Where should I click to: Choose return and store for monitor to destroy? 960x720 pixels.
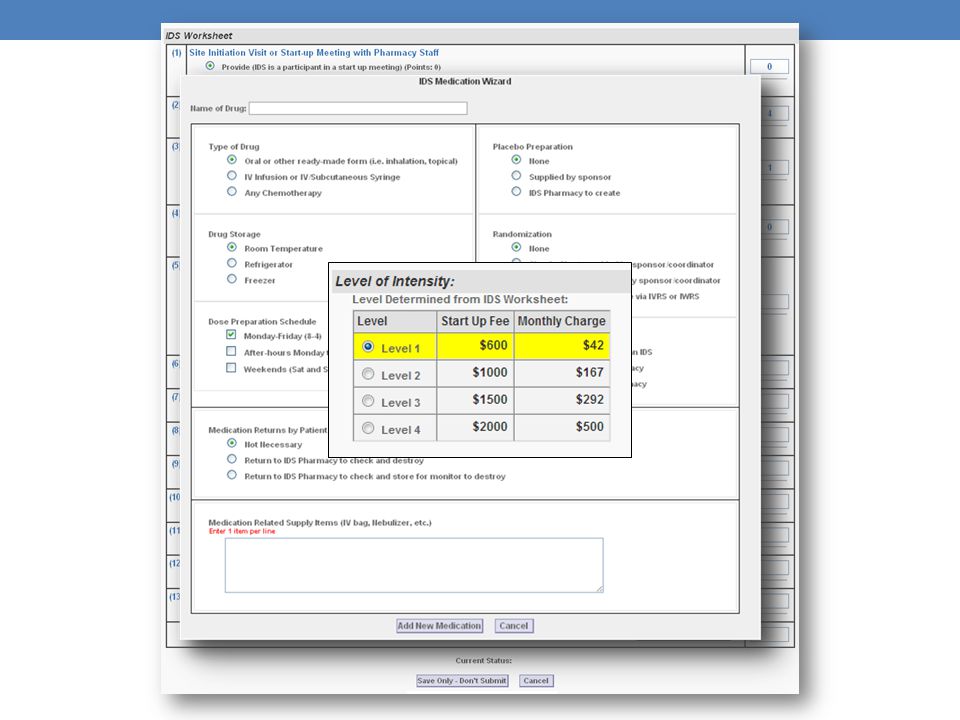coord(231,475)
